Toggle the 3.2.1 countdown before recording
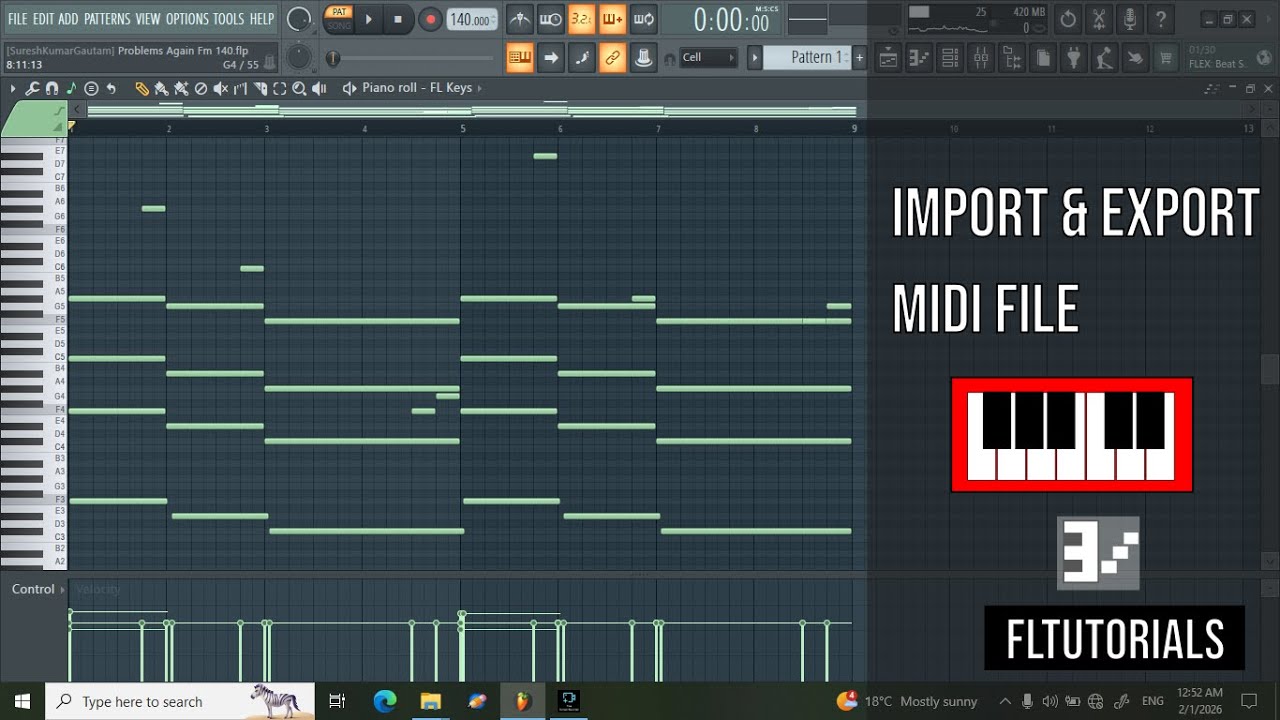This screenshot has width=1280, height=720. click(x=581, y=19)
